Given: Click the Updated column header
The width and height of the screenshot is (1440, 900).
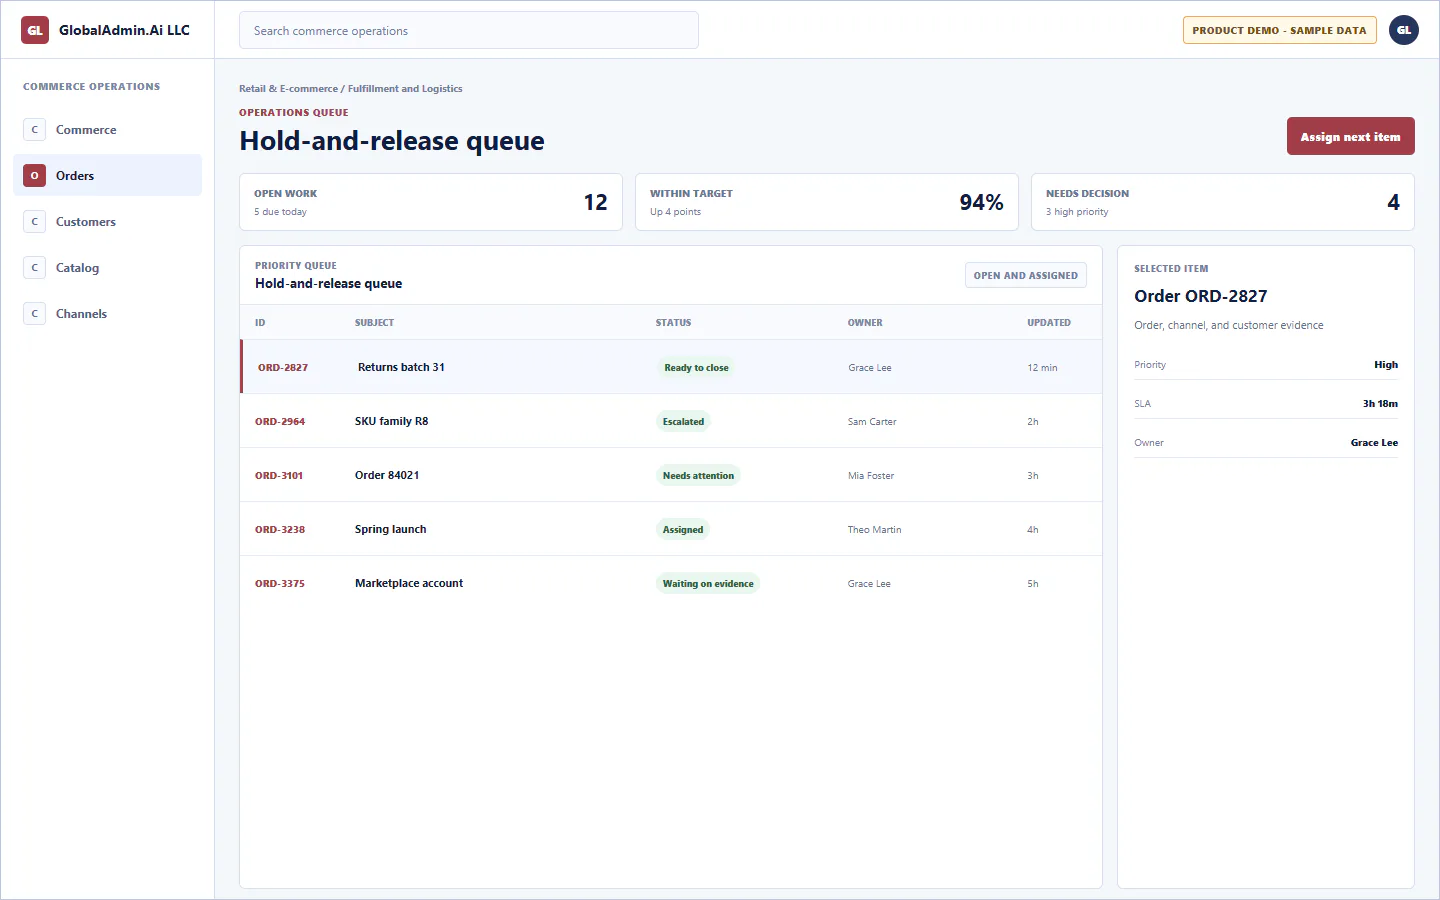Looking at the screenshot, I should (1049, 323).
